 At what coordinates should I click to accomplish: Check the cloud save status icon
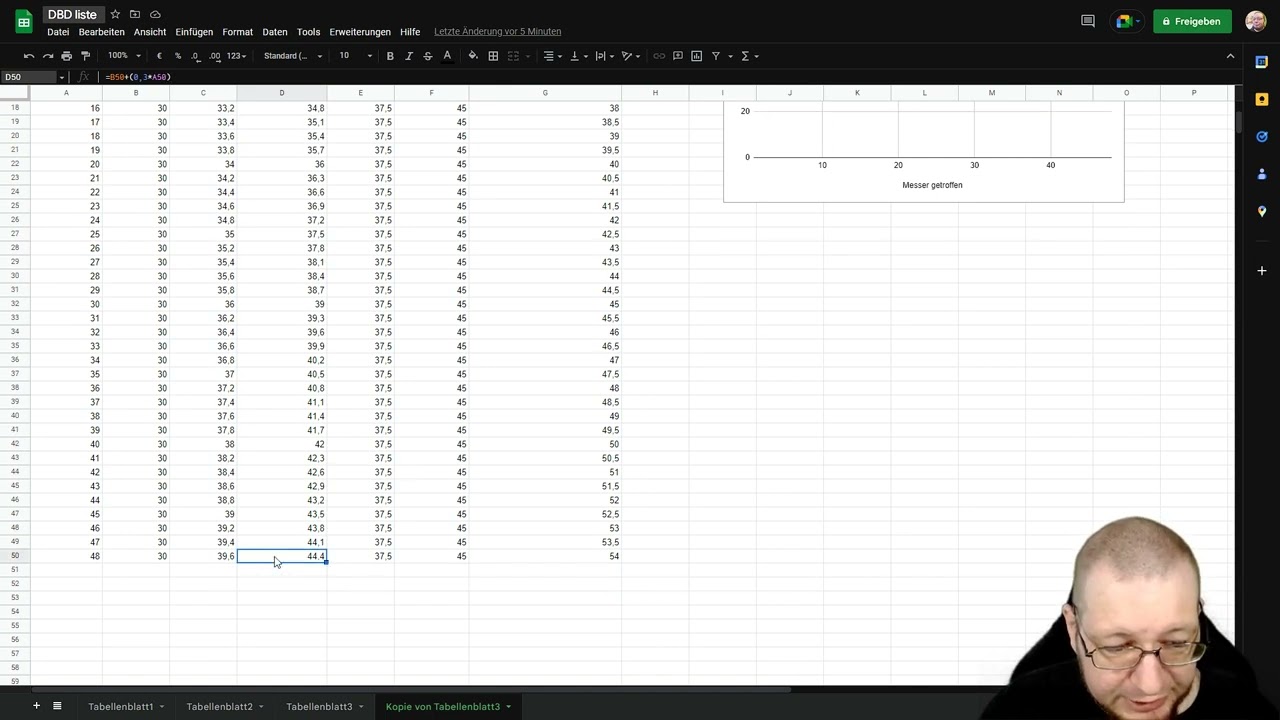155,14
